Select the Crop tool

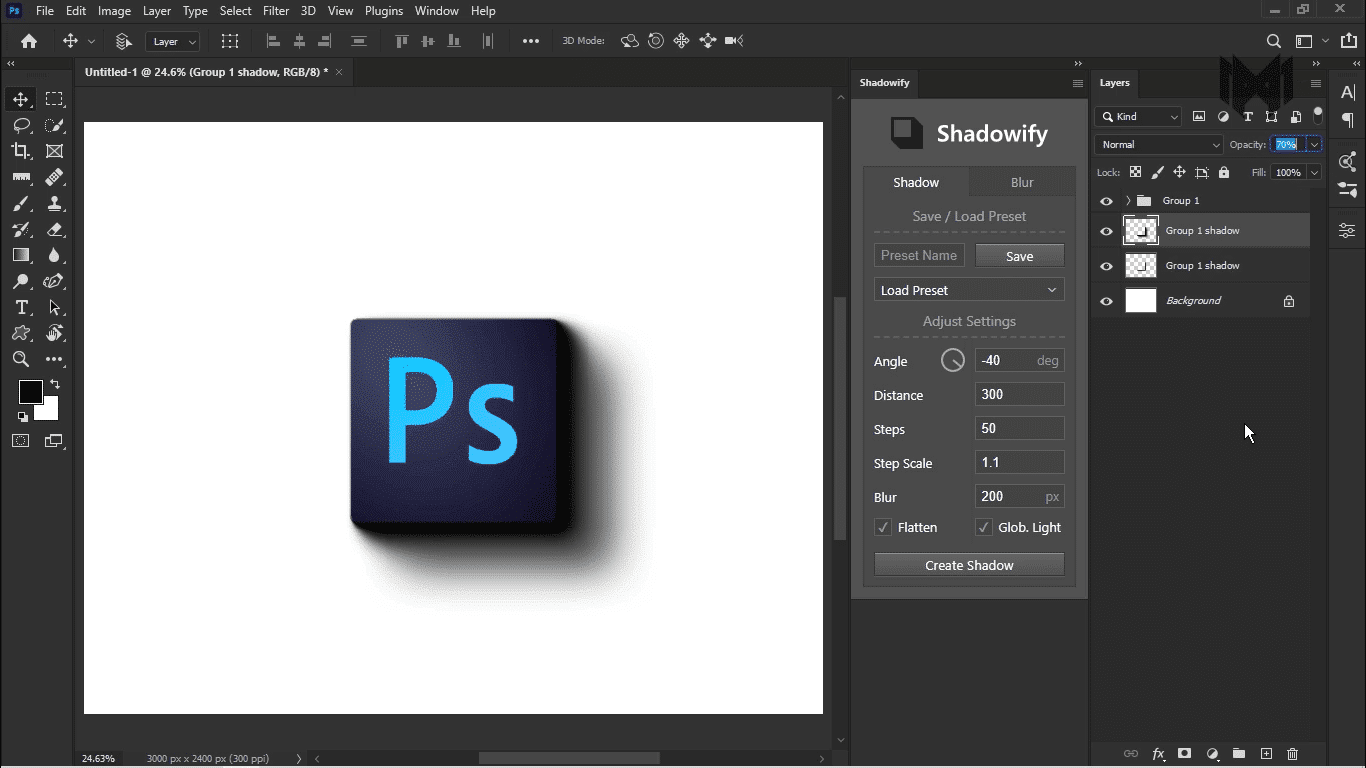(20, 151)
